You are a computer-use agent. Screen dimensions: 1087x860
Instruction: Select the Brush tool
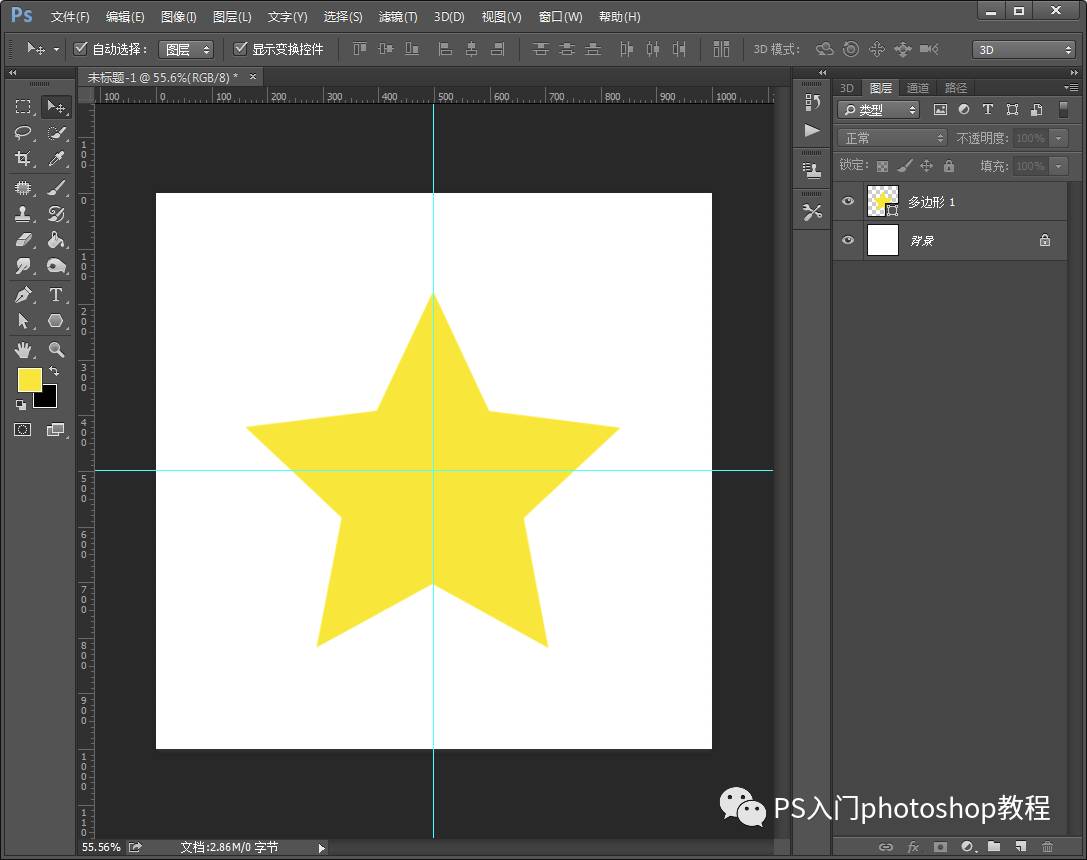point(56,187)
